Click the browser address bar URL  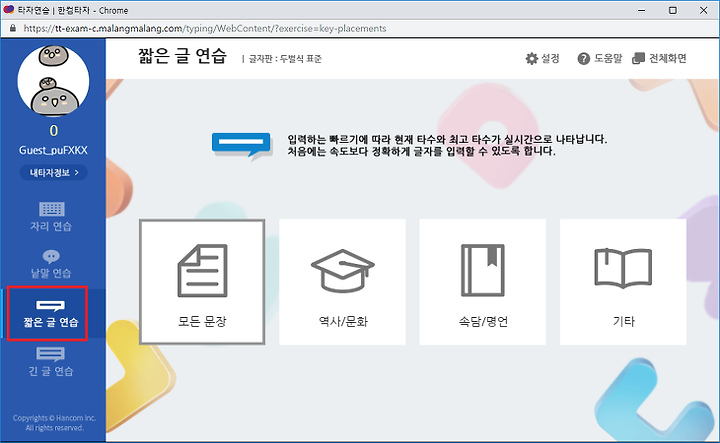tap(205, 28)
